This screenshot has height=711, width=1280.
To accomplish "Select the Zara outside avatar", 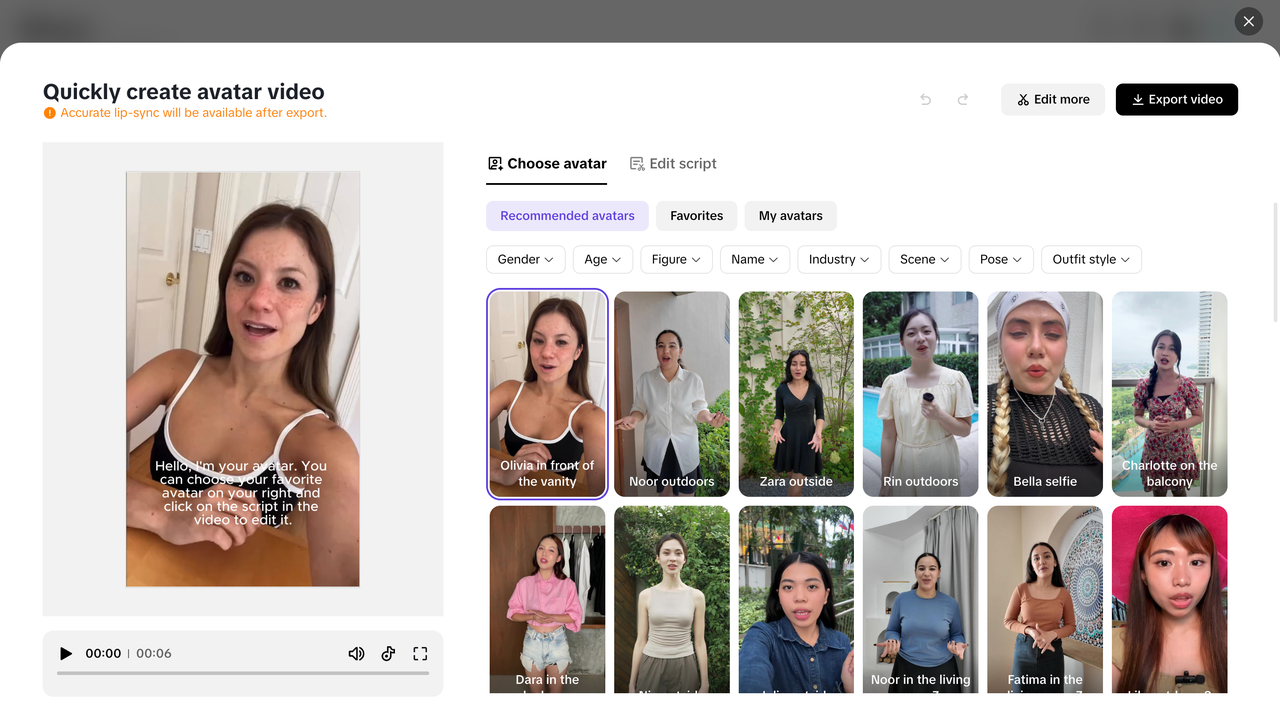I will point(796,394).
